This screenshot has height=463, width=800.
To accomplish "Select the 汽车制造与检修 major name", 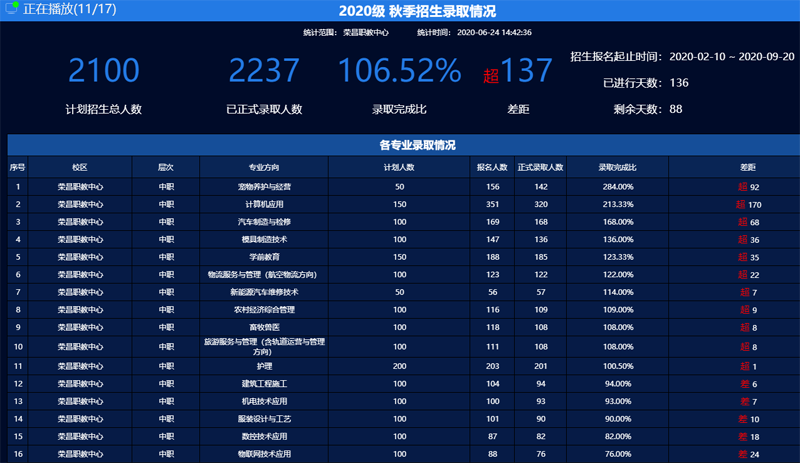I will click(x=264, y=222).
